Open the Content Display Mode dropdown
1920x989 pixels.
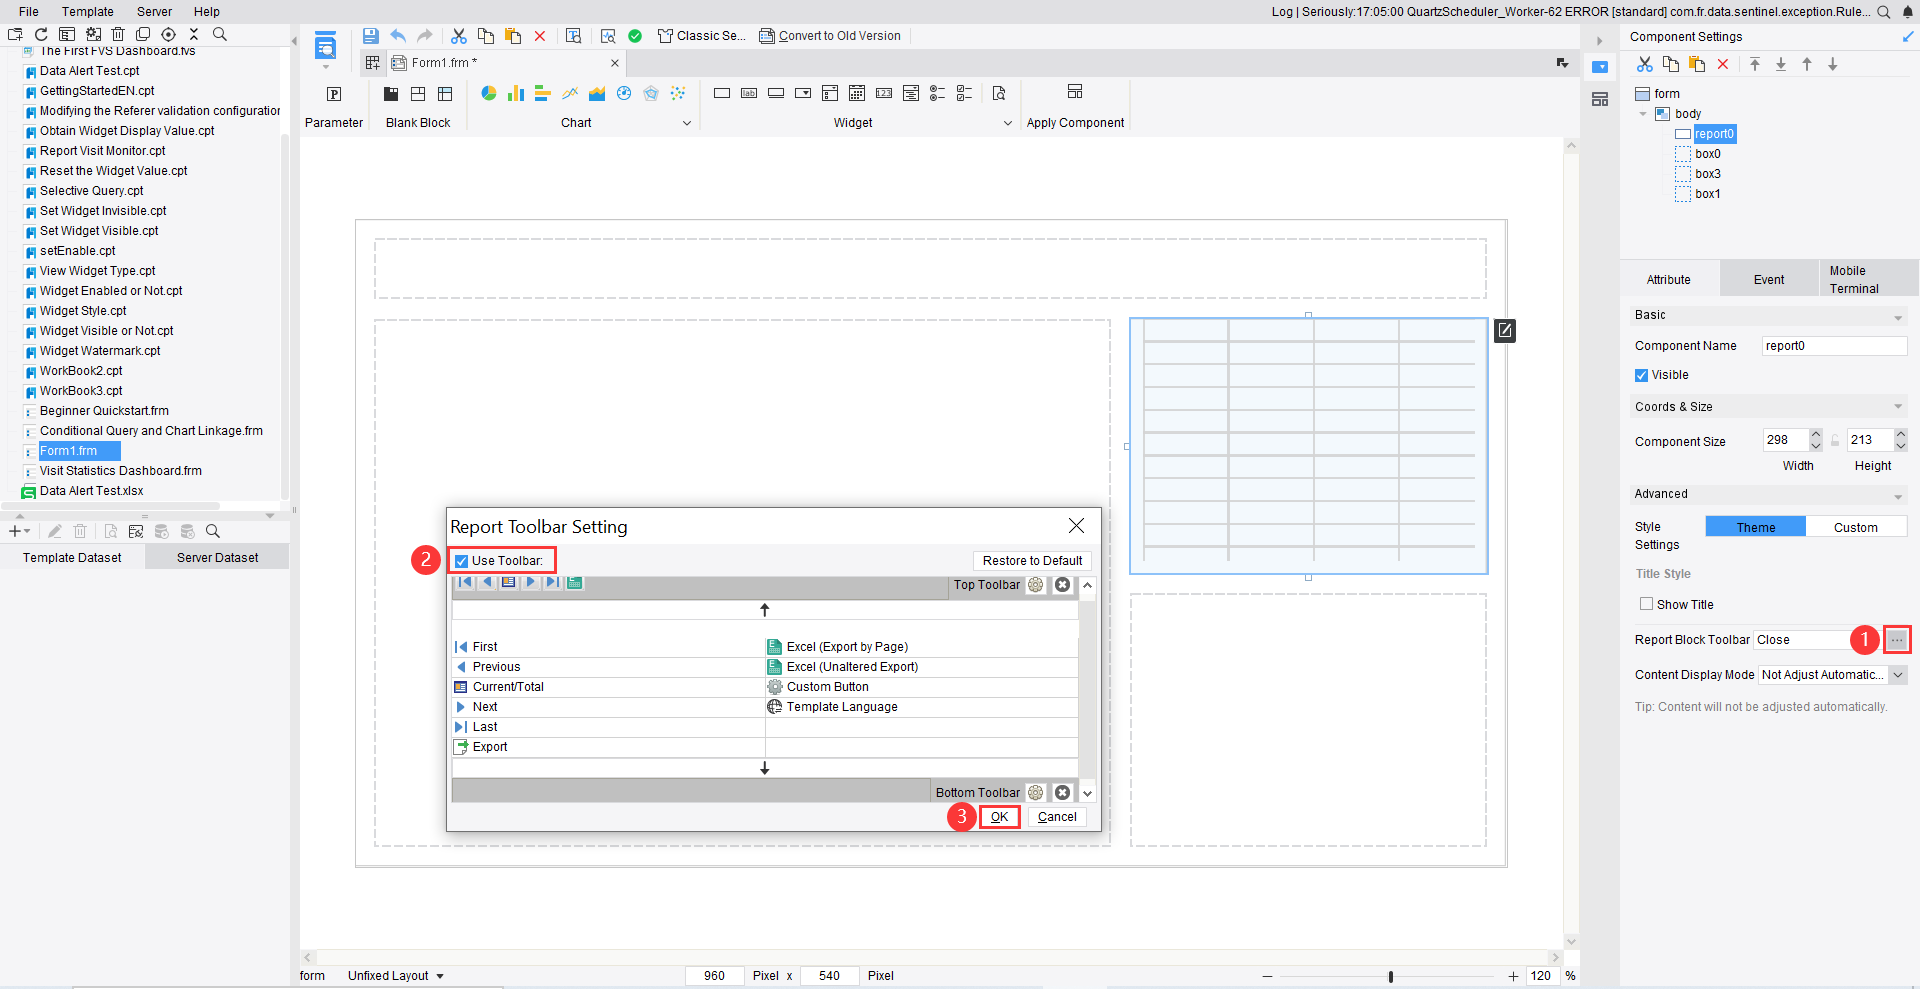pyautogui.click(x=1898, y=675)
